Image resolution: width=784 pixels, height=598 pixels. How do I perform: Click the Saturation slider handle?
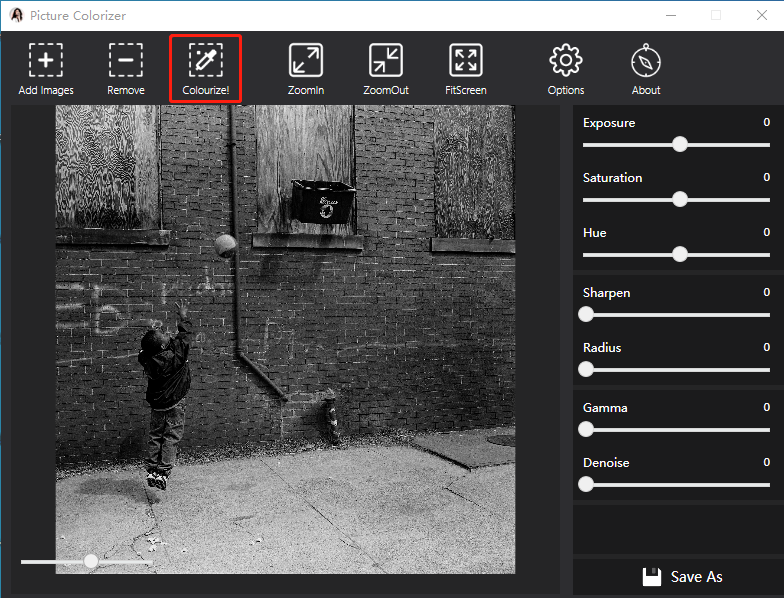[x=680, y=200]
